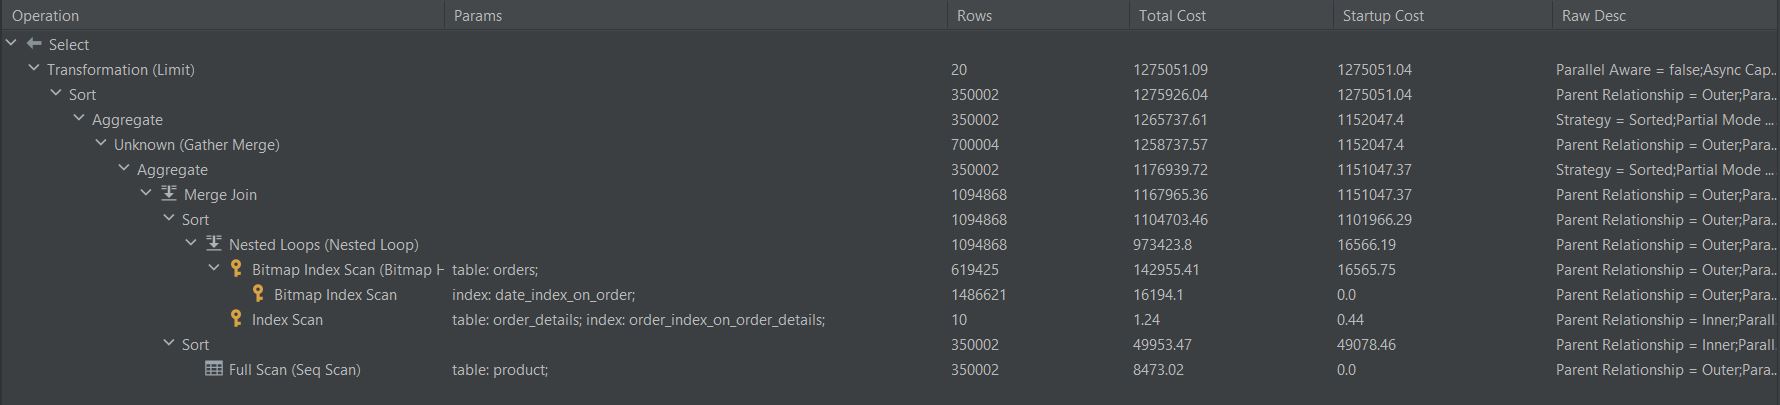Select the order_index_on_order_details params cell
The image size is (1780, 405).
click(x=638, y=320)
